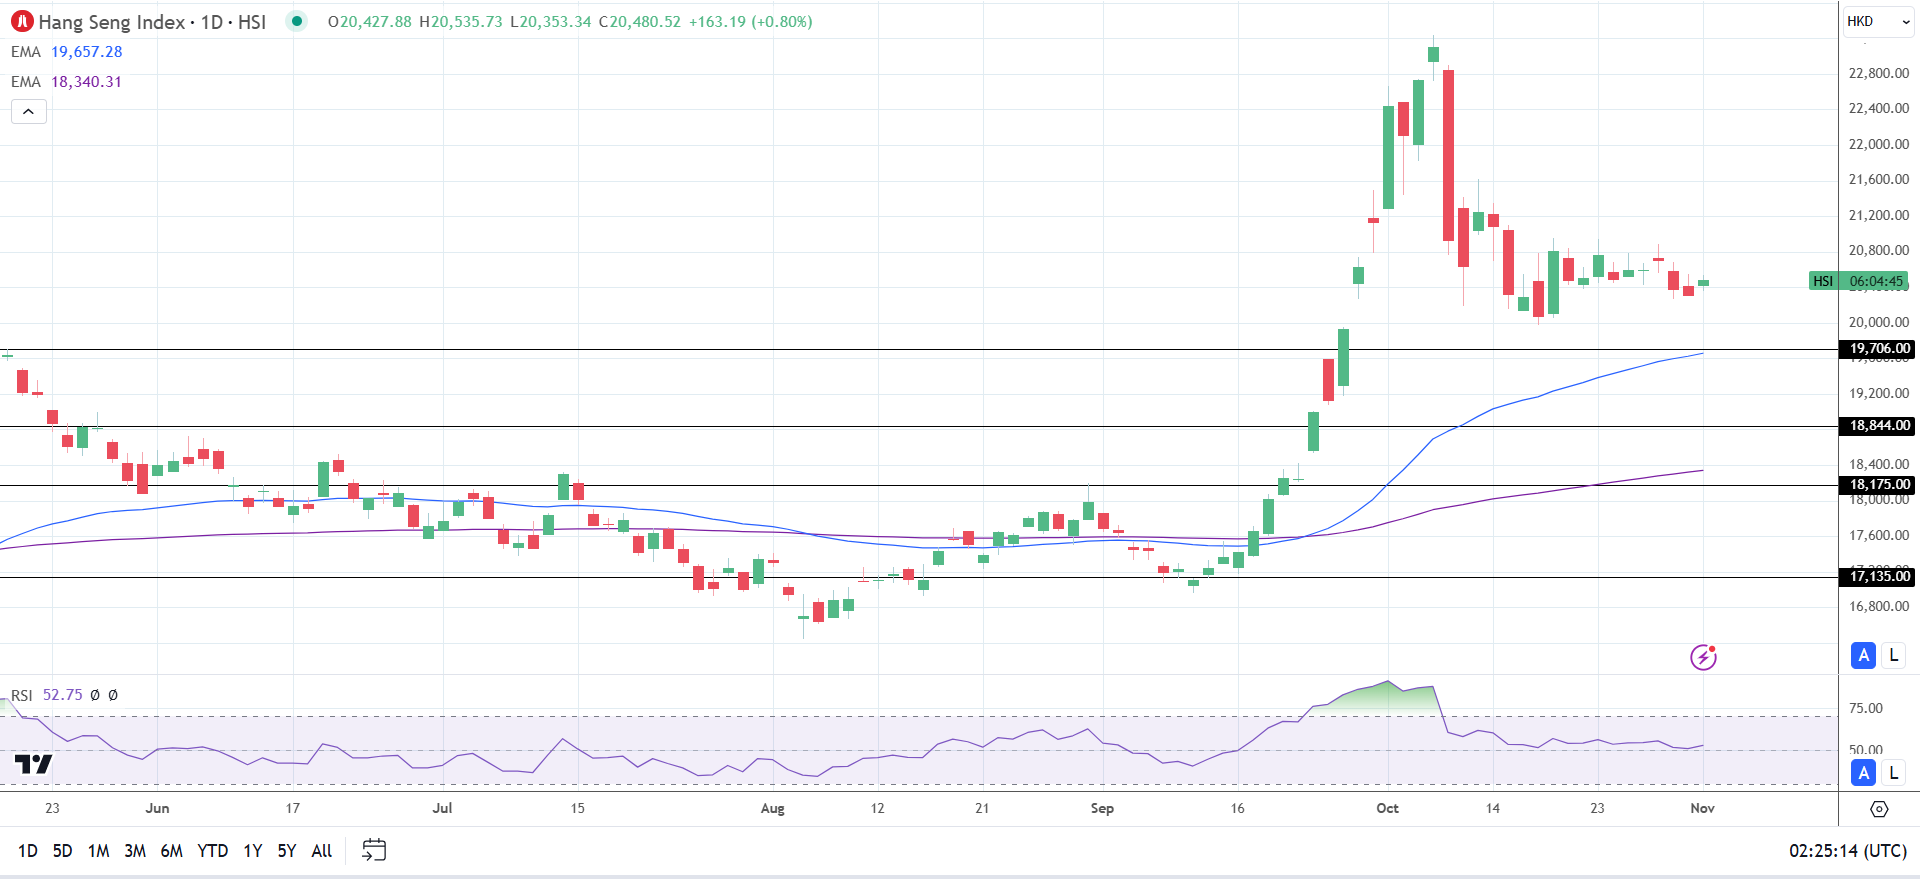Select the 5Y time range
The width and height of the screenshot is (1920, 879).
(287, 851)
